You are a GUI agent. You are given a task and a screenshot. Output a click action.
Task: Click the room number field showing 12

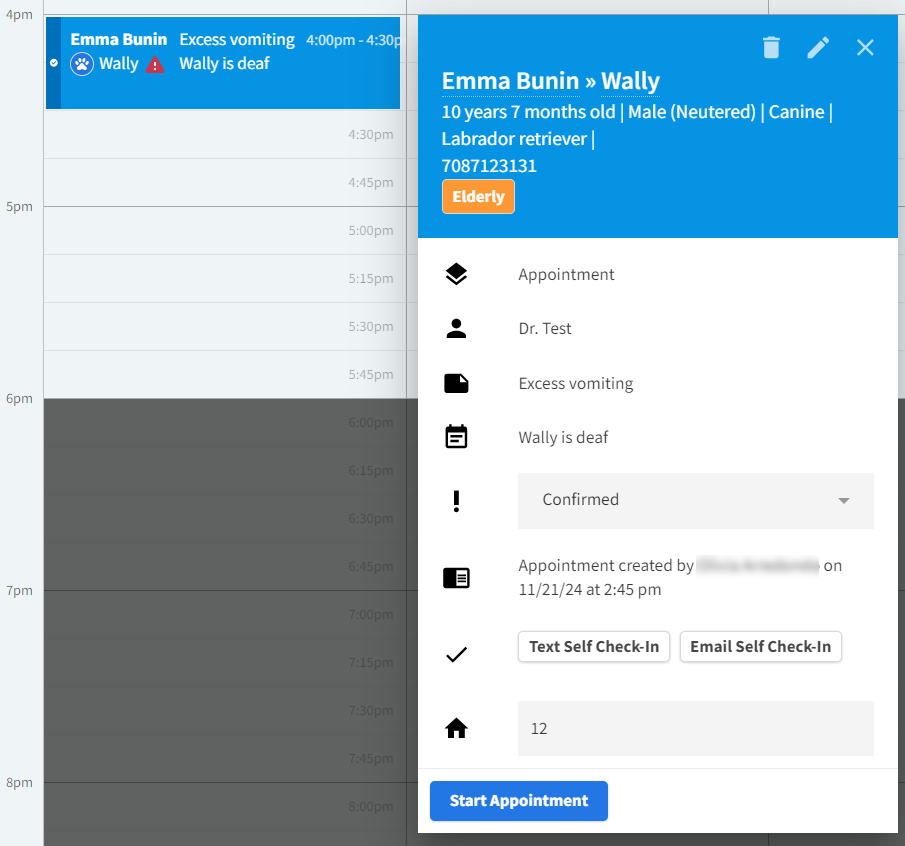coord(695,729)
